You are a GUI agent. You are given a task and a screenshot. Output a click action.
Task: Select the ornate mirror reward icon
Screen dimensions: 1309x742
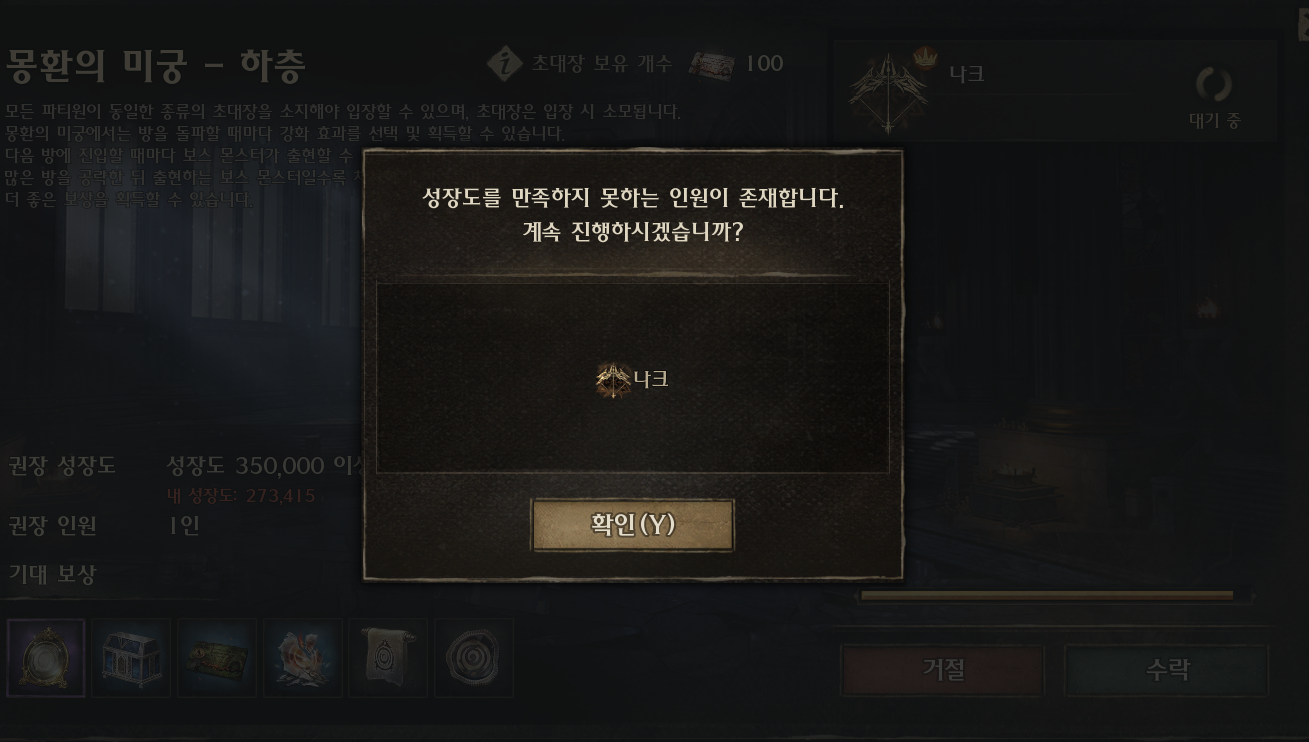pos(46,657)
